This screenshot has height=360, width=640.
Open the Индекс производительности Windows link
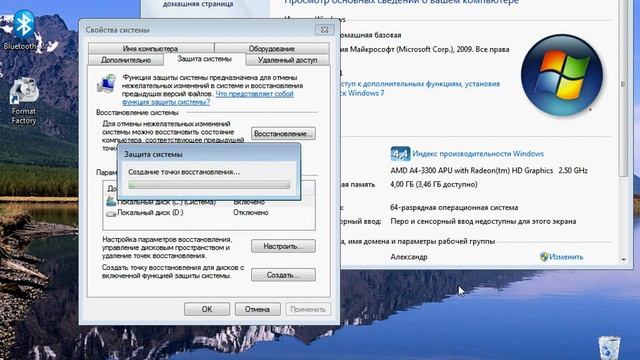point(478,153)
